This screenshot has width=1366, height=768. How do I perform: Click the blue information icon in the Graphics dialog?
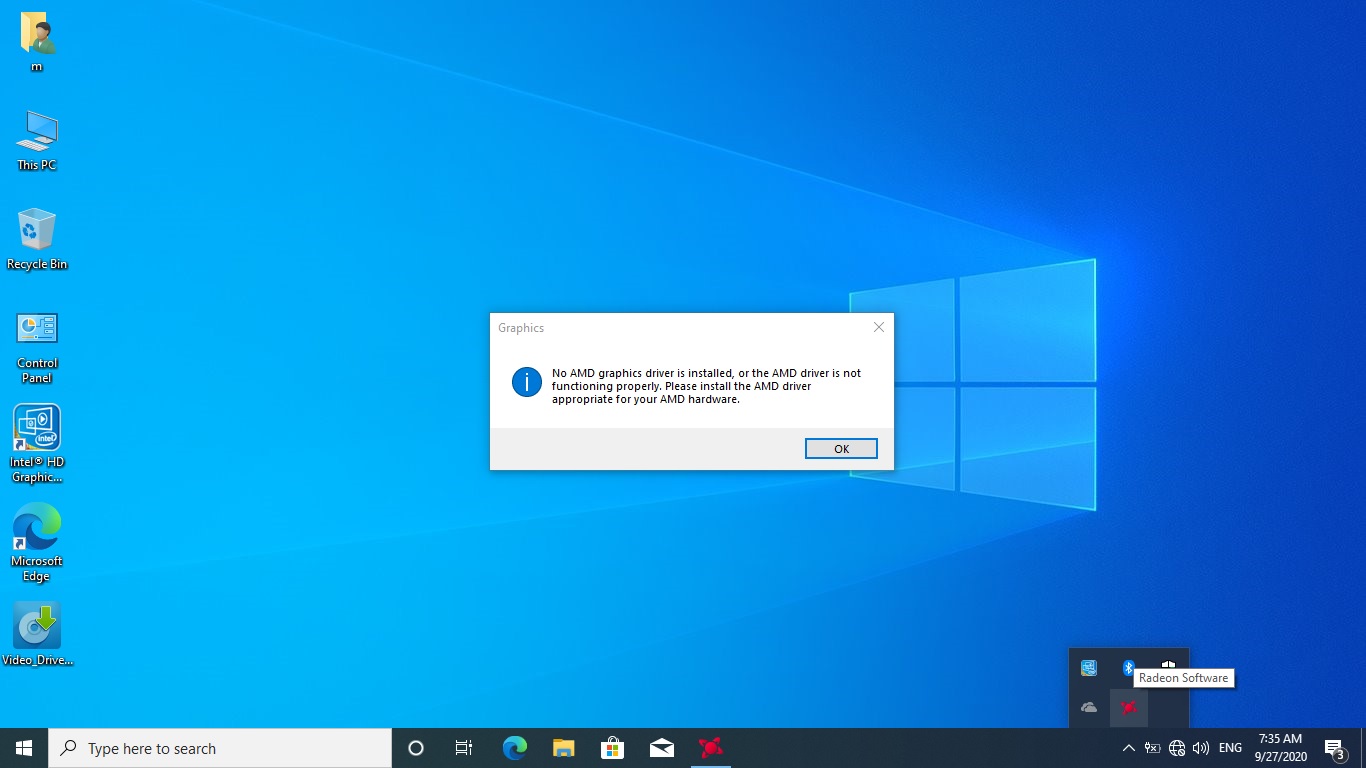coord(527,381)
